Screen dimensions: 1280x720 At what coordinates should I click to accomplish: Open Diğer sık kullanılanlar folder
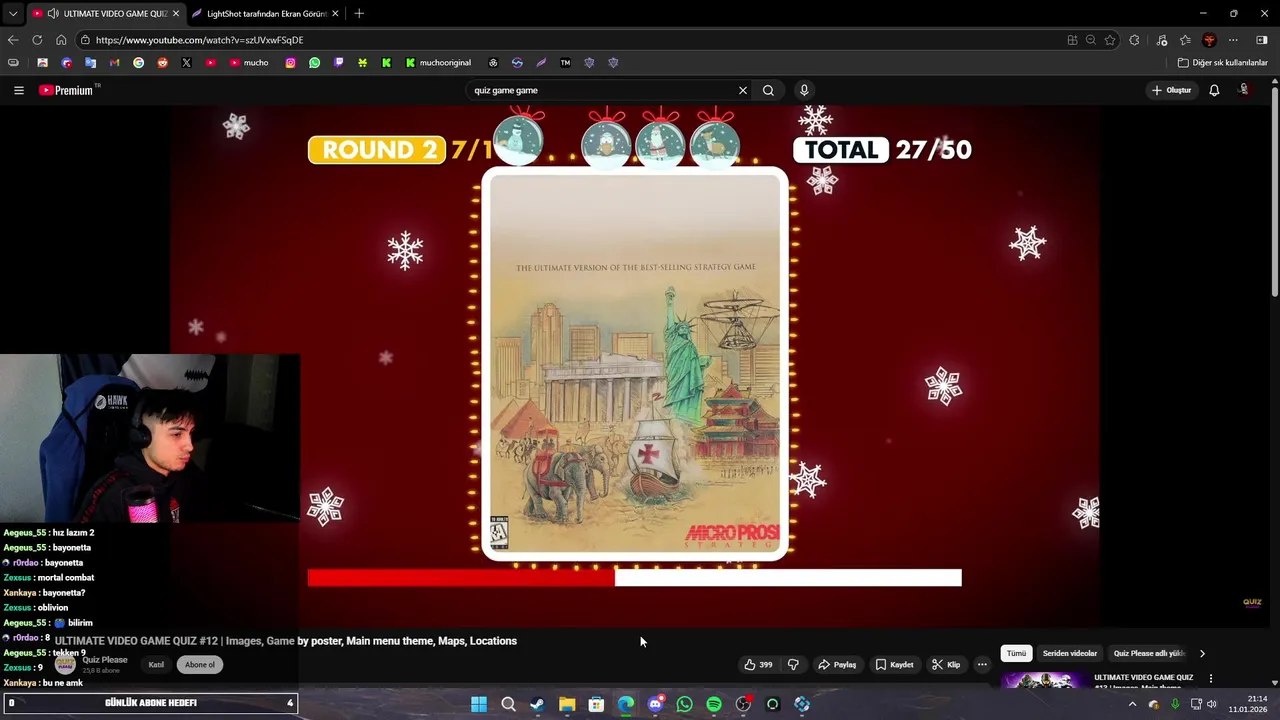(1222, 62)
